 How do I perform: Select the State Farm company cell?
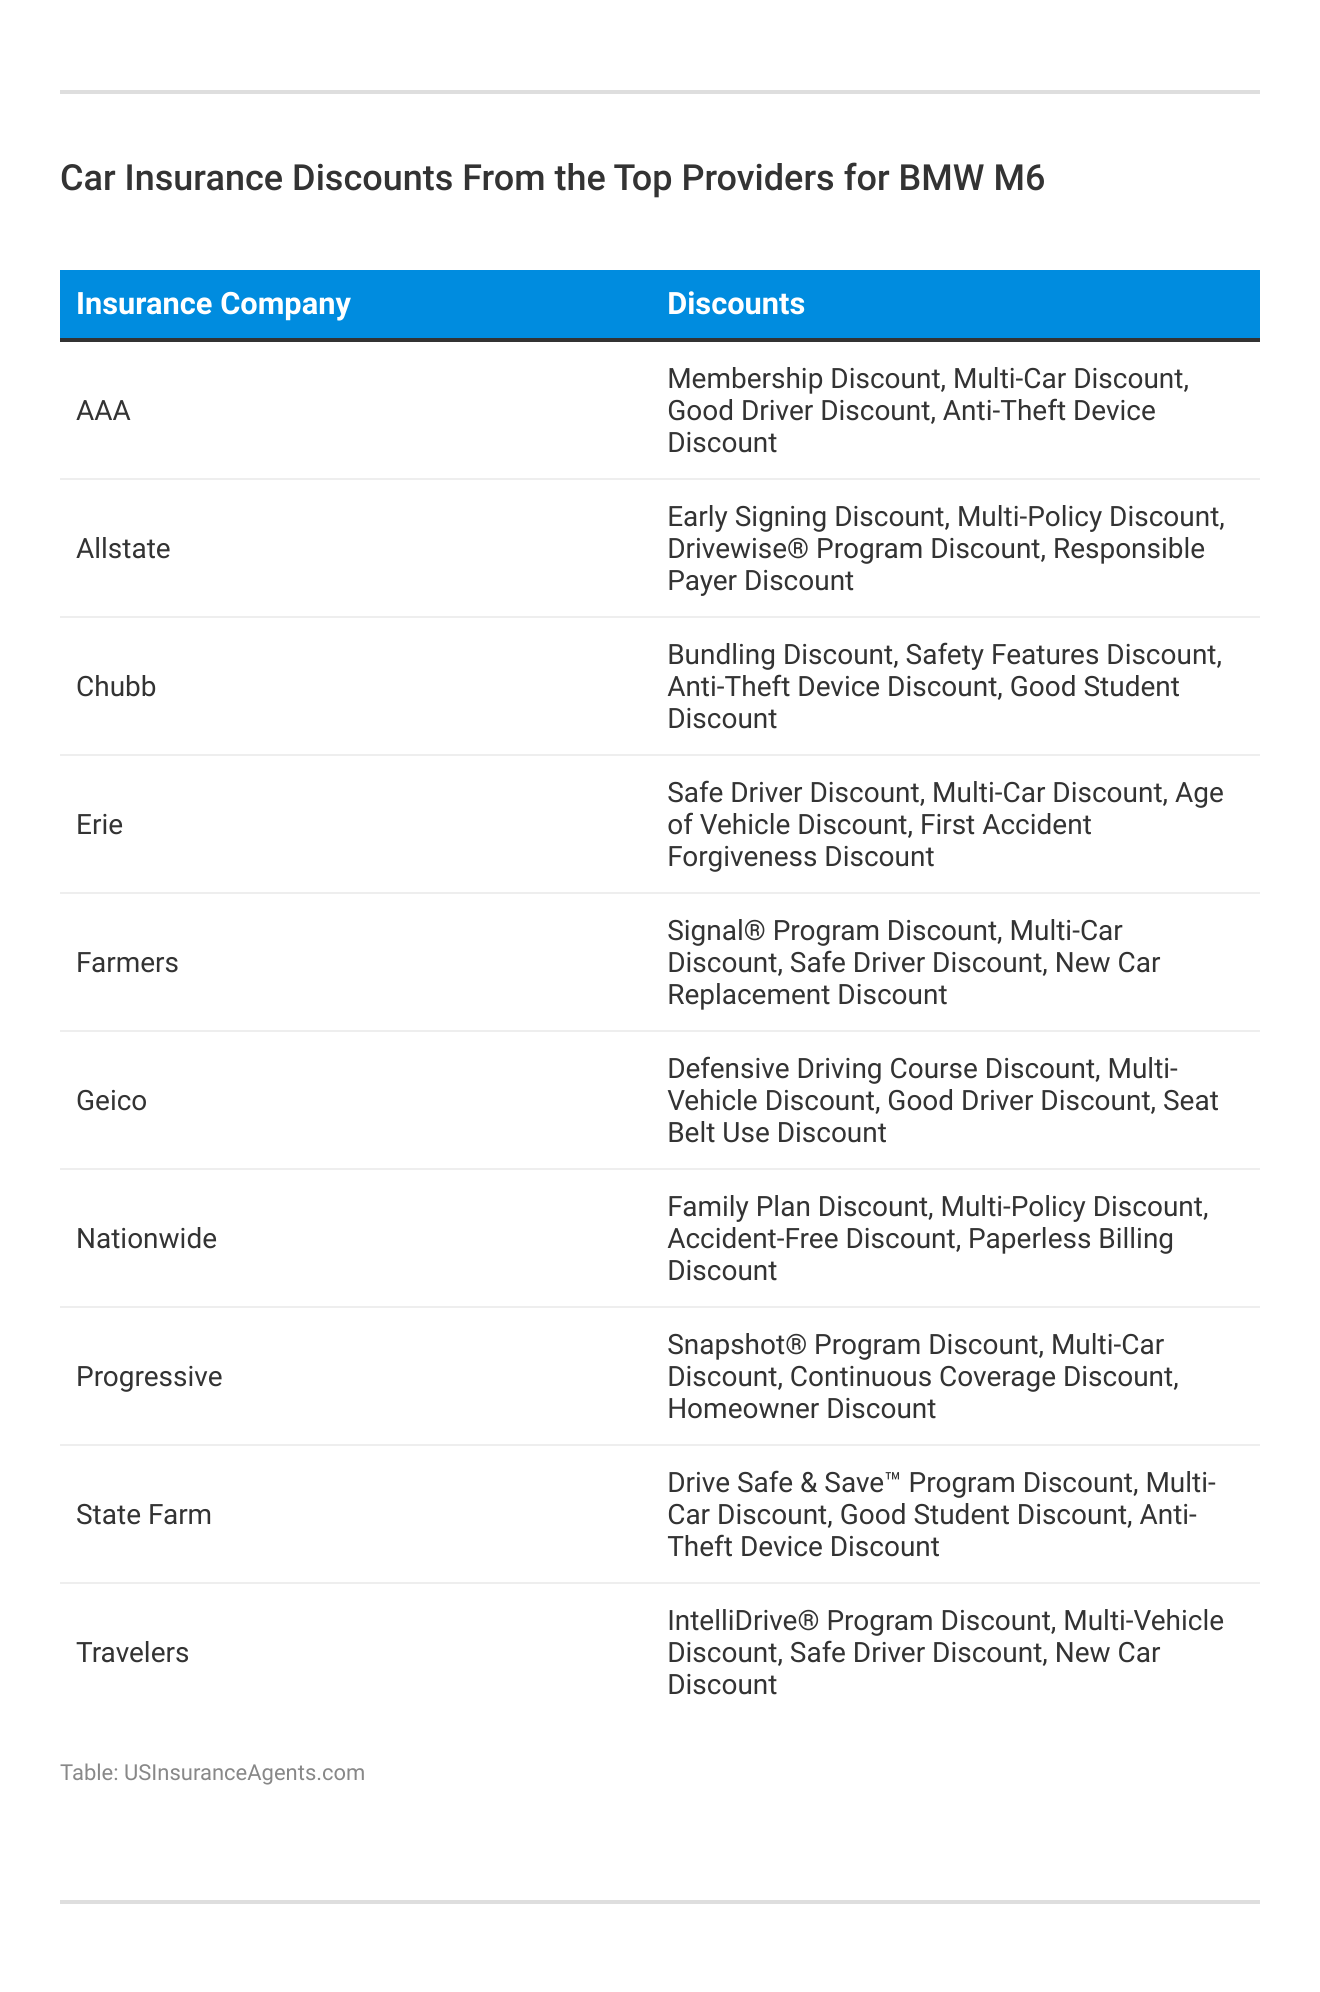pos(144,1515)
